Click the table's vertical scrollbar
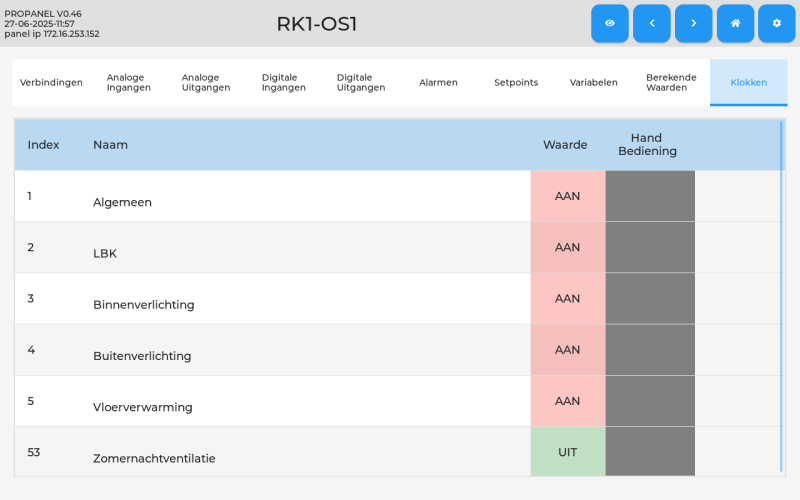 (x=781, y=296)
